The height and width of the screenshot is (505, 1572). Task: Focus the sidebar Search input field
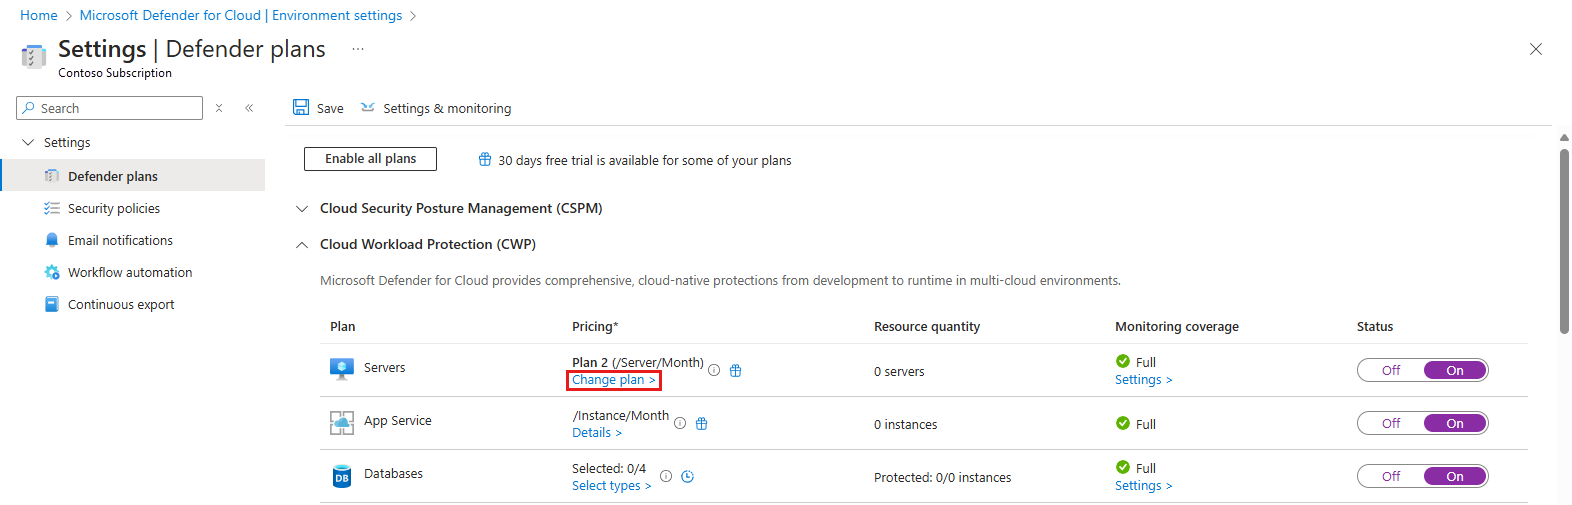(110, 108)
